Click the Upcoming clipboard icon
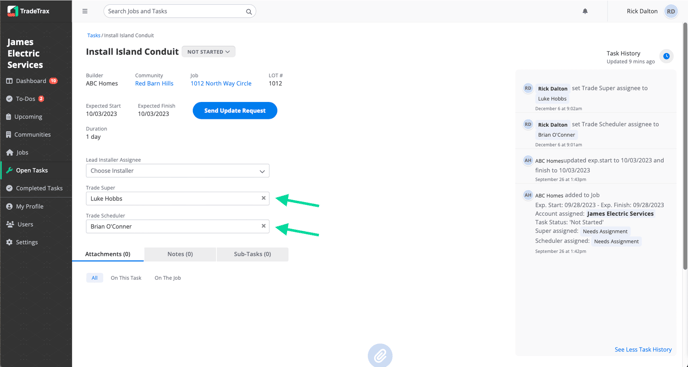This screenshot has height=367, width=688. (x=9, y=117)
